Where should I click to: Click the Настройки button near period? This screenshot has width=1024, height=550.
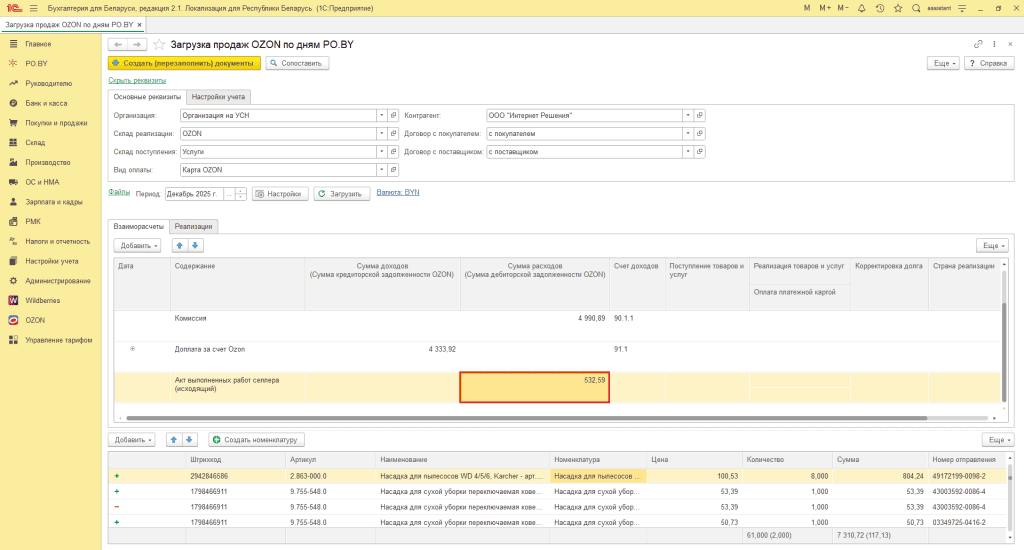(x=280, y=194)
